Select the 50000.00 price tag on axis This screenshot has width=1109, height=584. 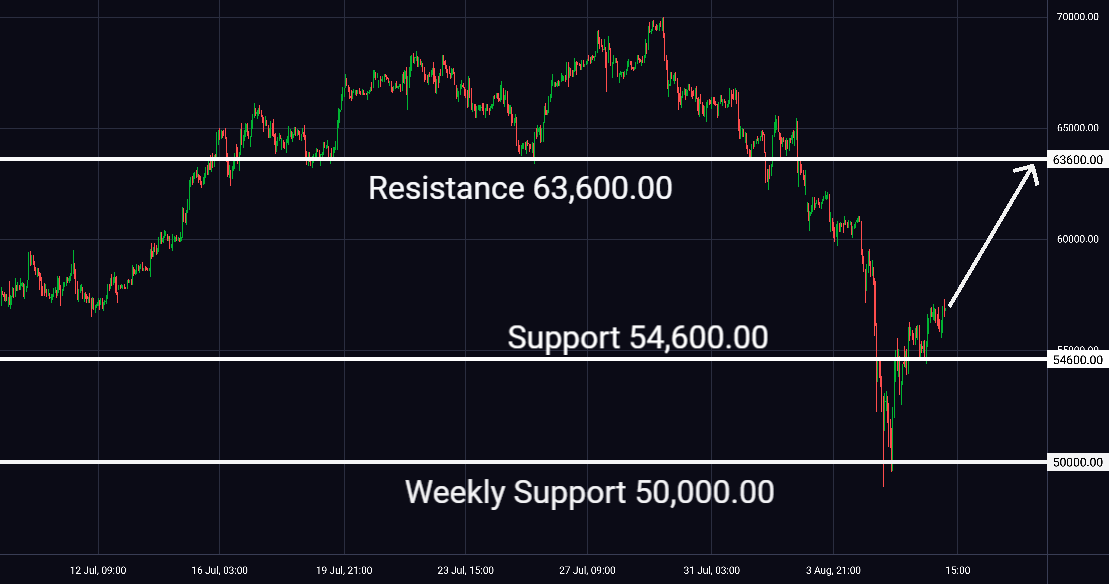(1077, 462)
